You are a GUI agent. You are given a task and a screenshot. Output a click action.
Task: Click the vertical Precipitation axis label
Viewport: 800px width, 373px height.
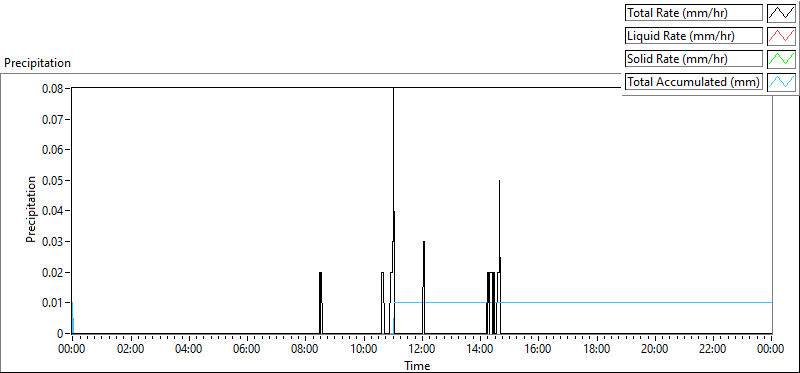[31, 210]
